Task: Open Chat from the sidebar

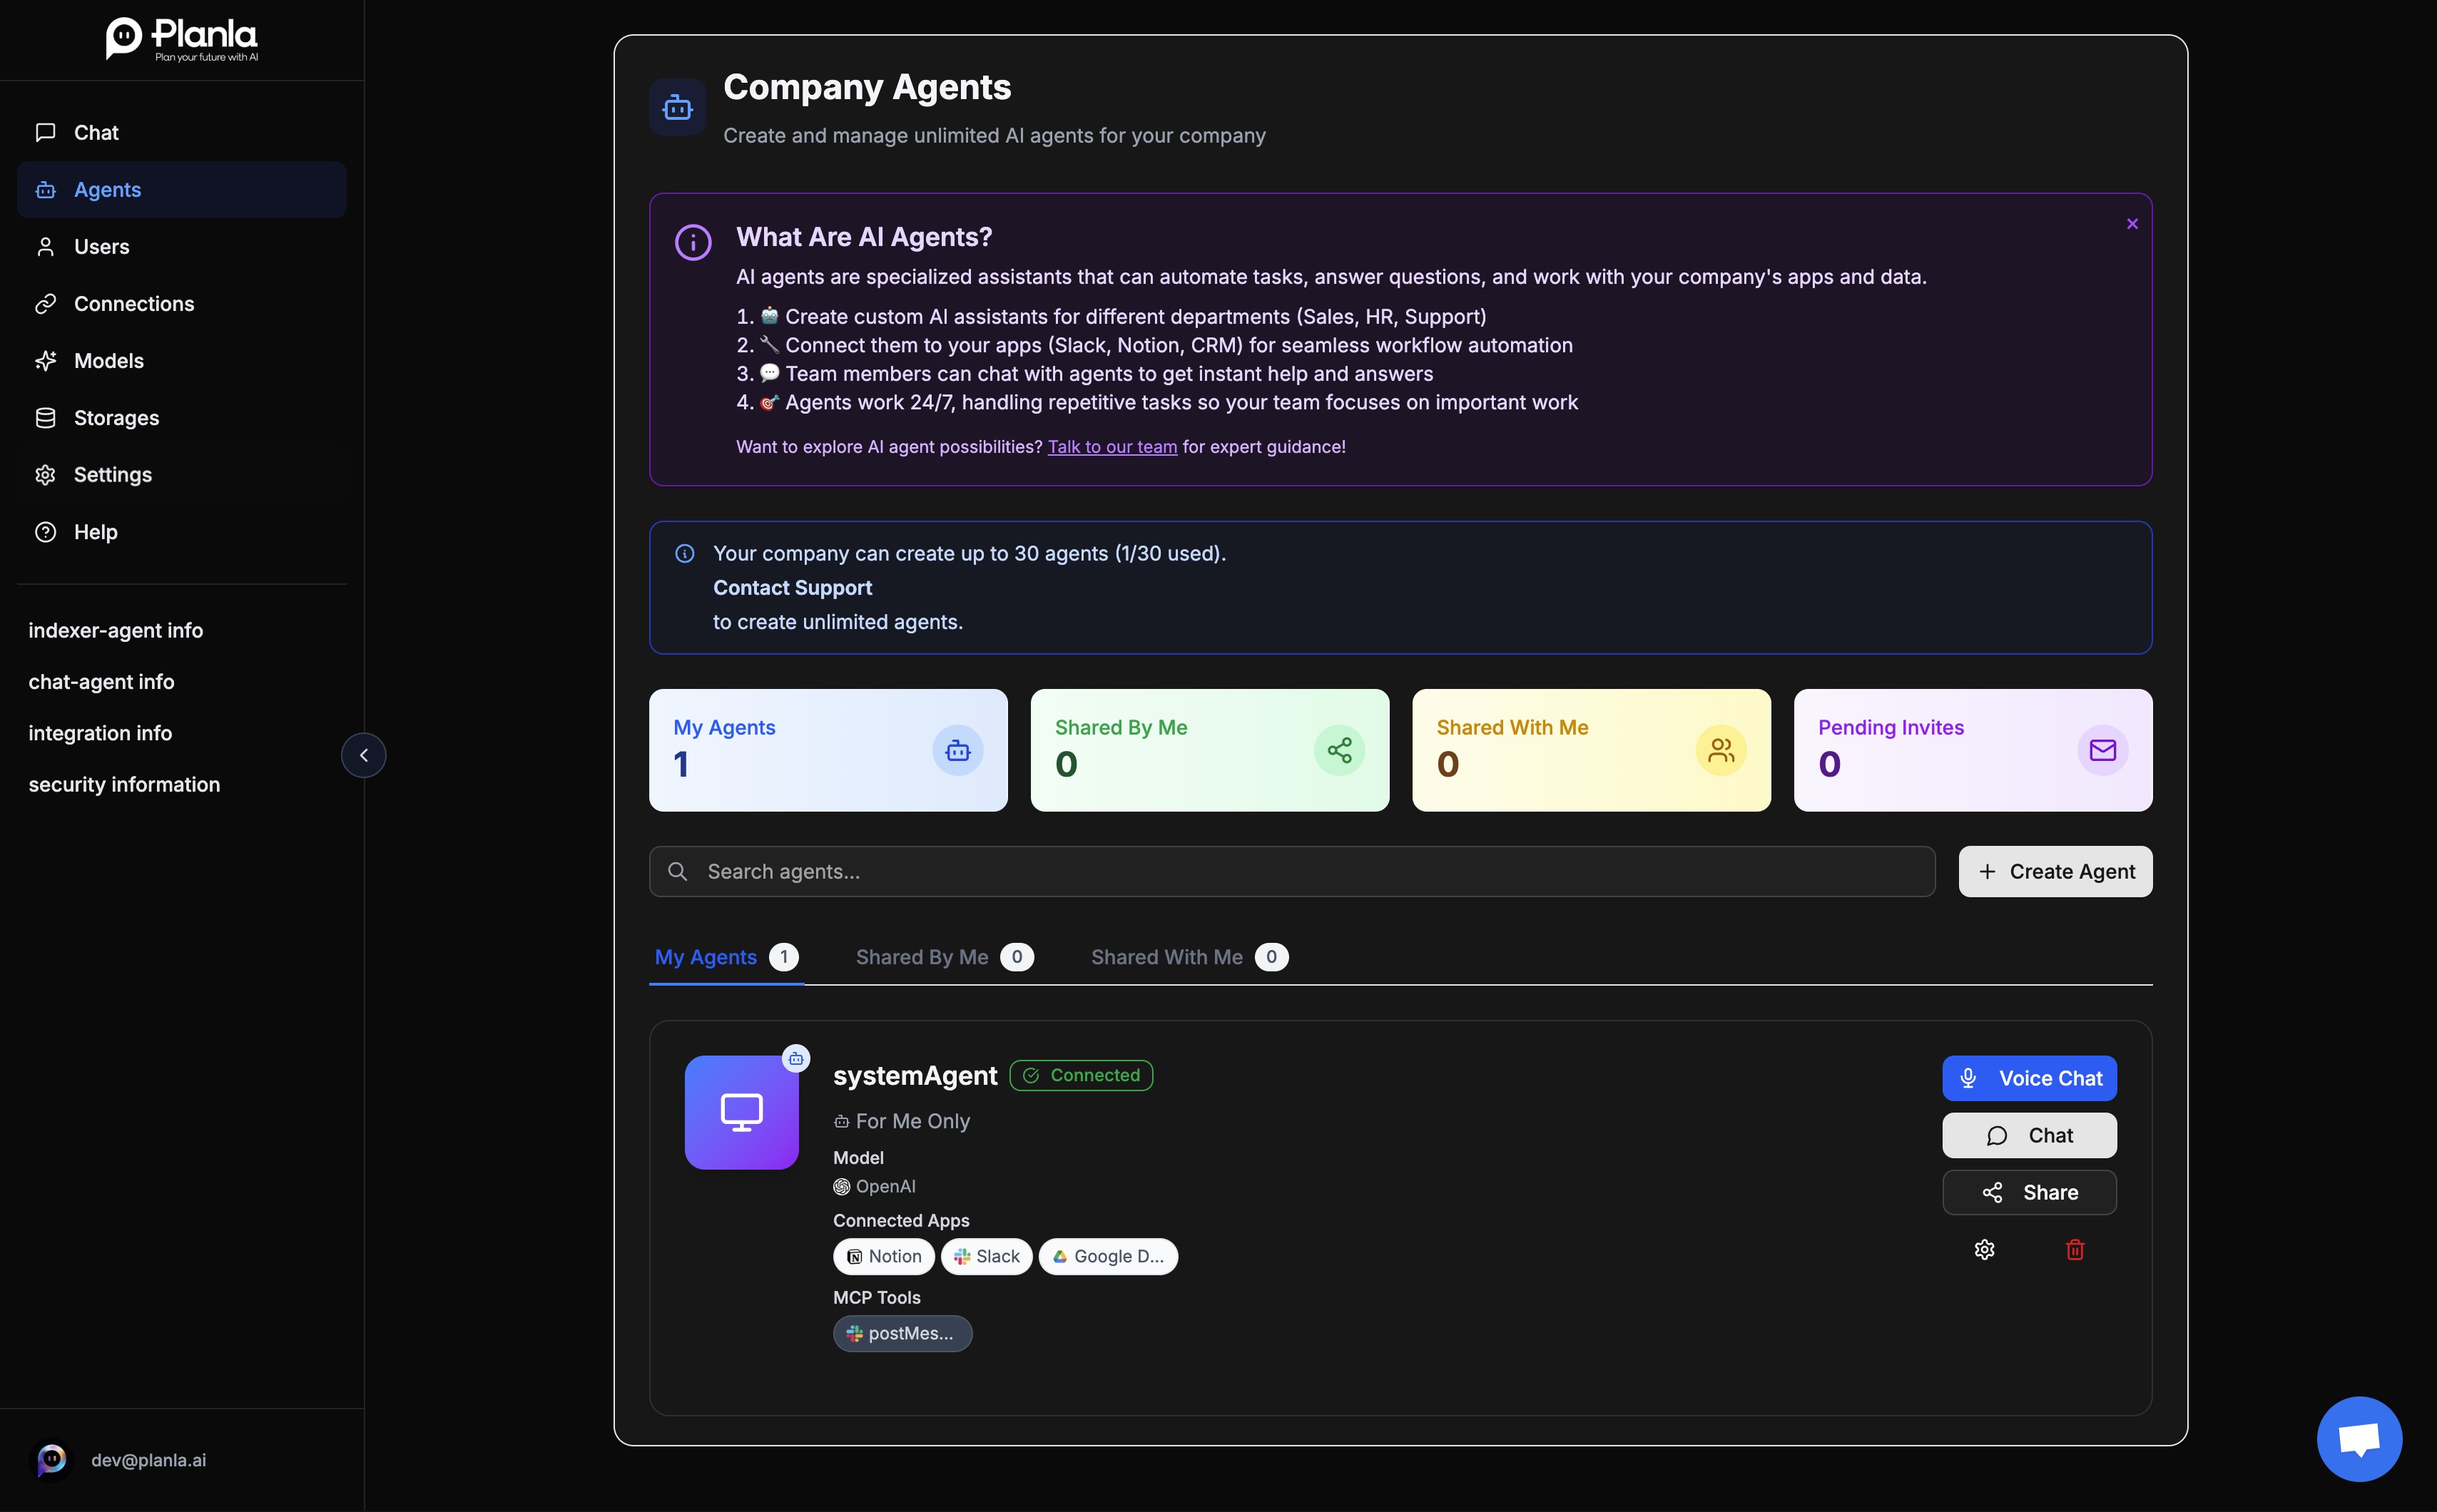Action: click(x=182, y=133)
